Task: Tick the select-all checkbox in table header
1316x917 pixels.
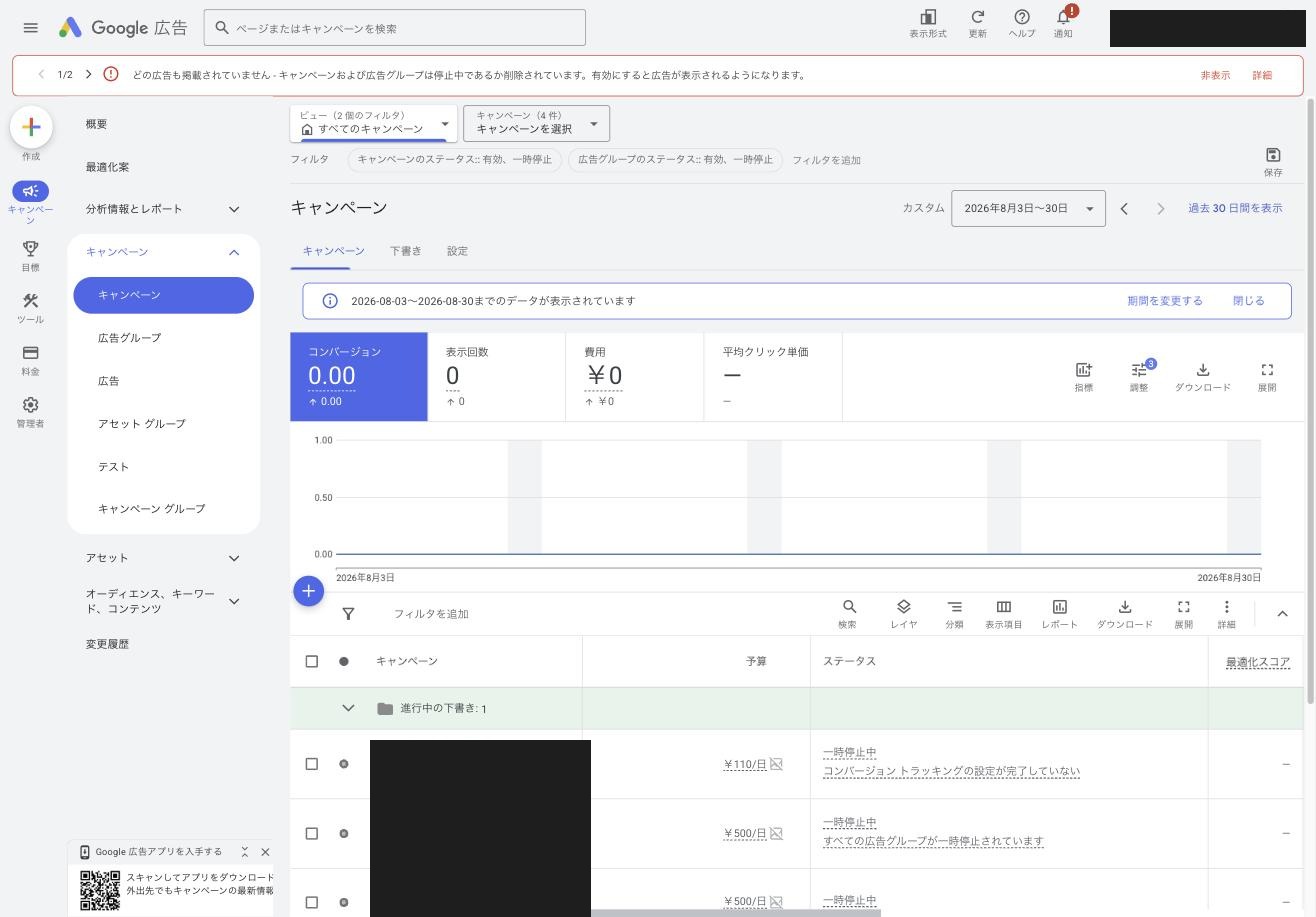Action: (312, 661)
